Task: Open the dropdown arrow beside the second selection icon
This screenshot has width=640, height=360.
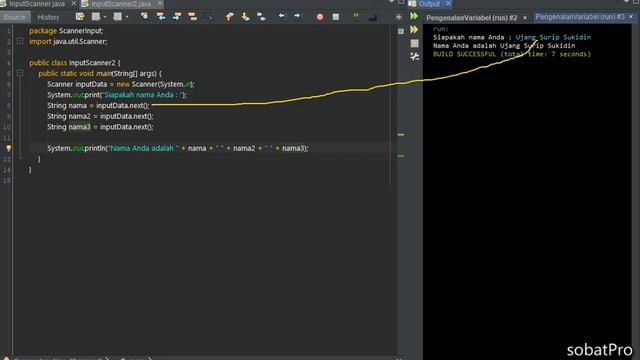Action: pyautogui.click(x=127, y=17)
